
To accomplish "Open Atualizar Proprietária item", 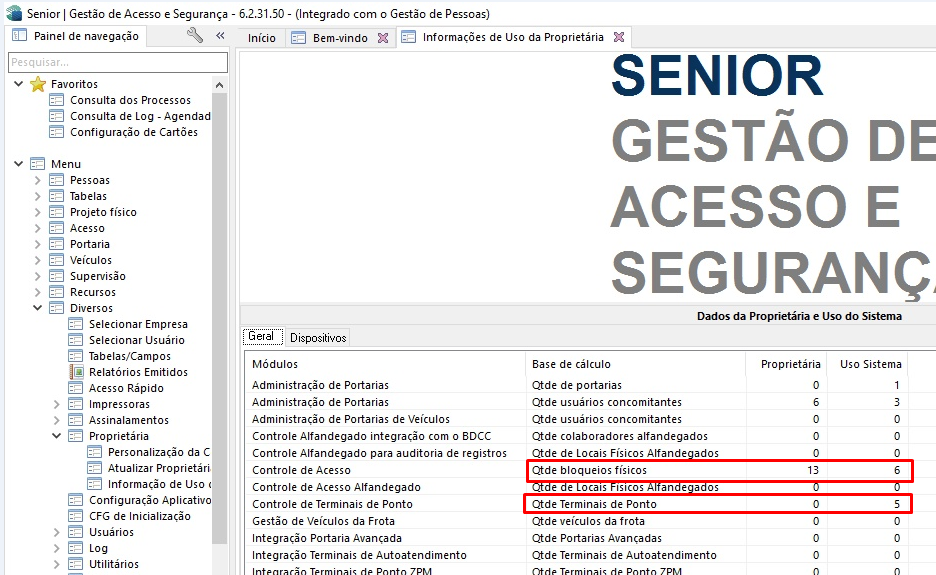I will click(x=159, y=468).
